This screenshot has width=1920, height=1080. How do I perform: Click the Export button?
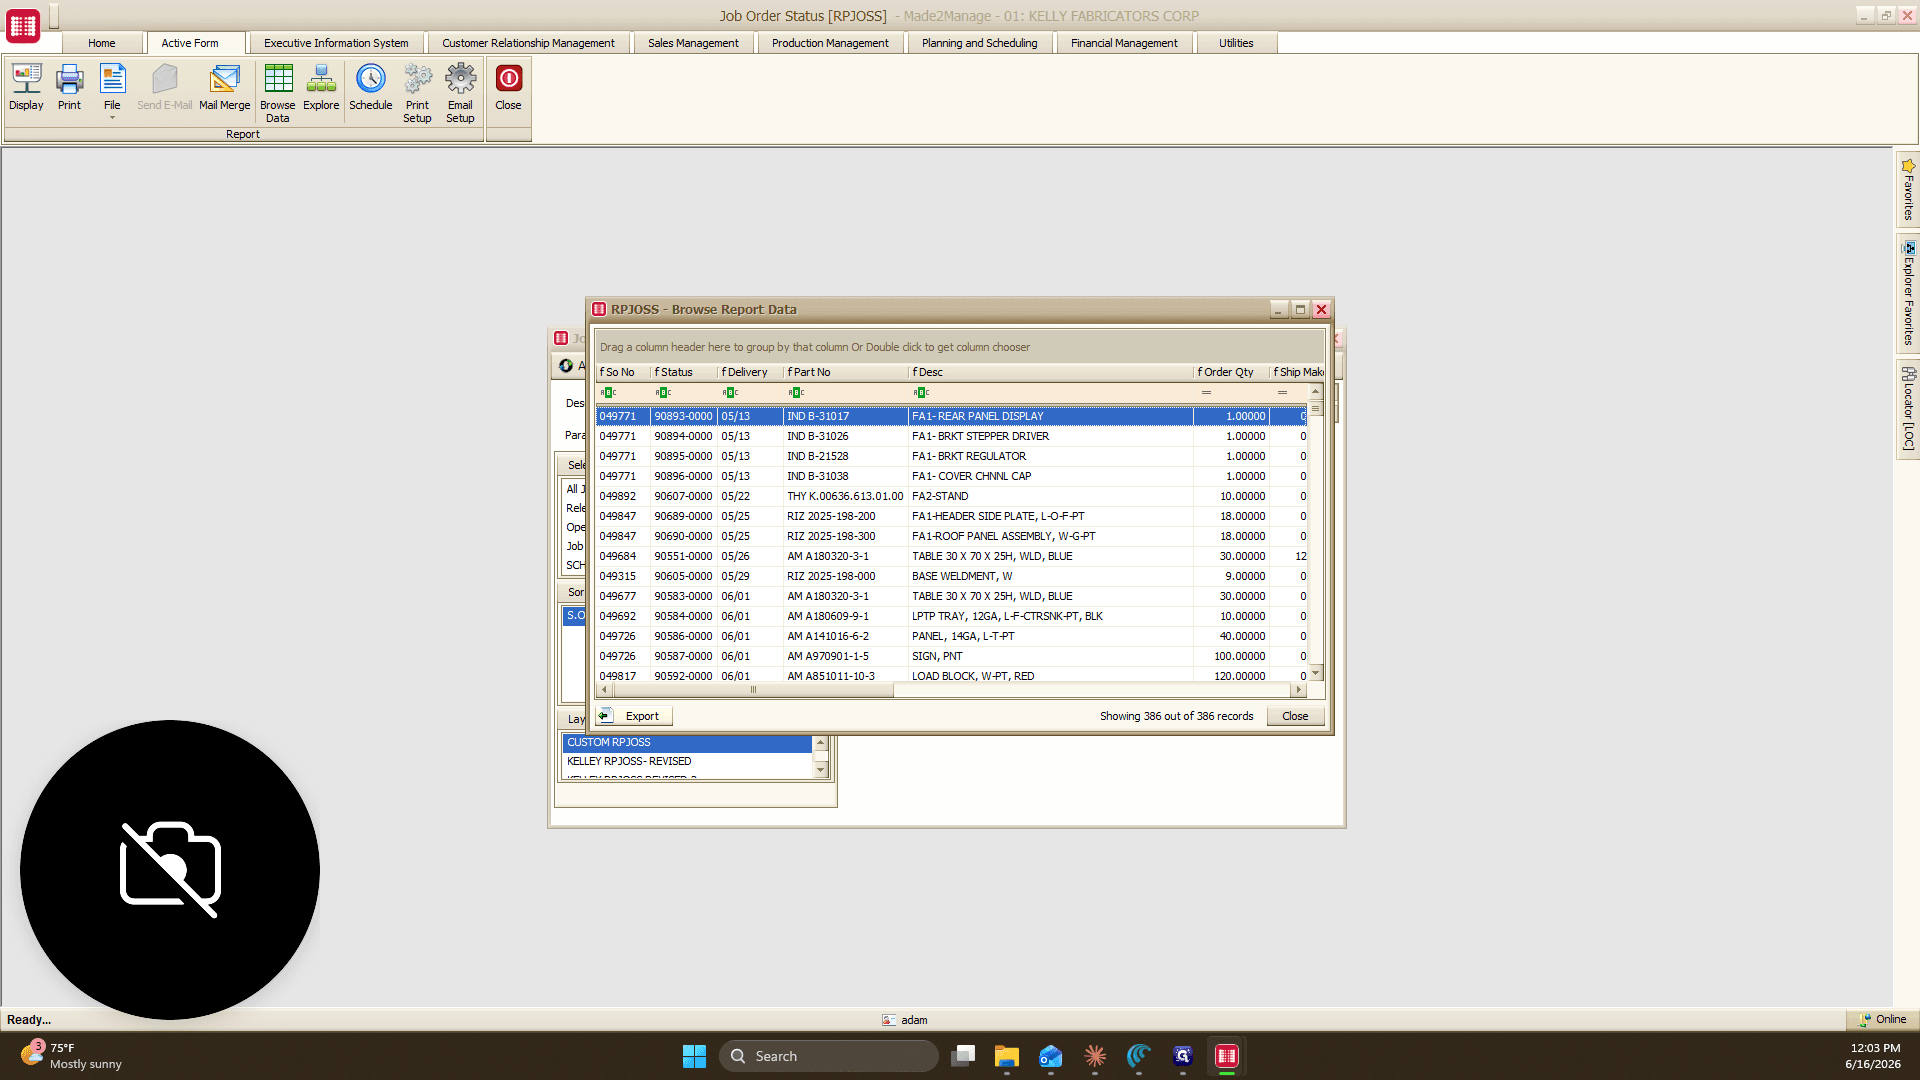634,716
